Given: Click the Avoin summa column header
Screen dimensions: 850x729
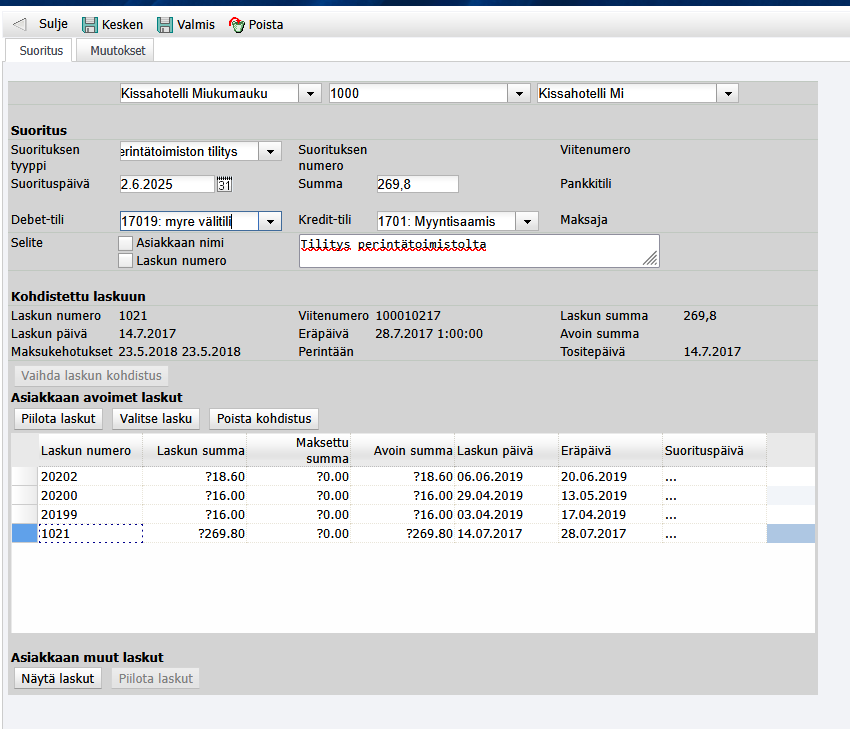Looking at the screenshot, I should coord(403,450).
